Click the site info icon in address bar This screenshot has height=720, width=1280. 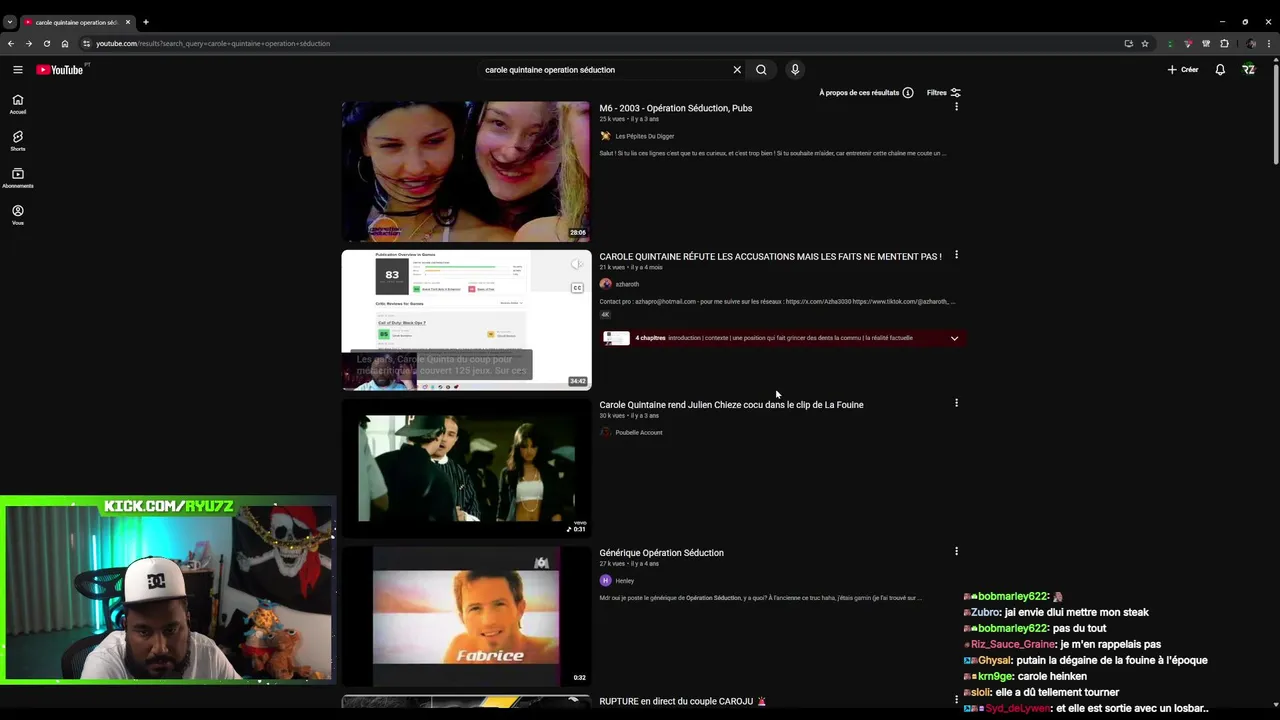click(x=87, y=43)
